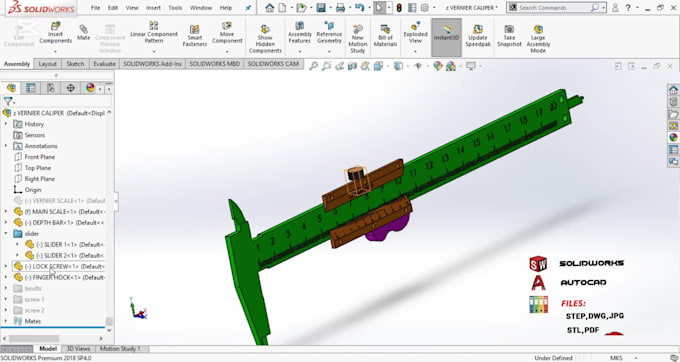
Task: Open the File menu
Action: (95, 8)
